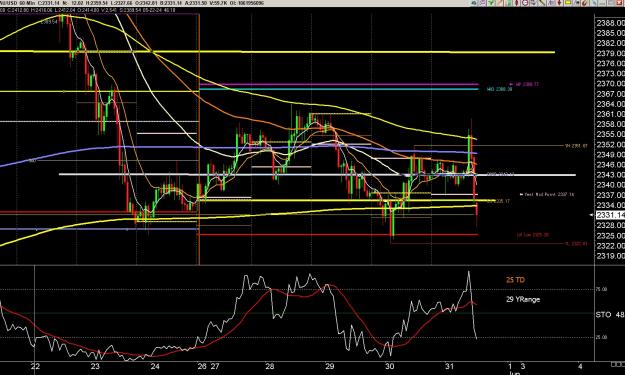This screenshot has height=375, width=625.
Task: Click the green cross toolbar icon
Action: pos(491,3)
